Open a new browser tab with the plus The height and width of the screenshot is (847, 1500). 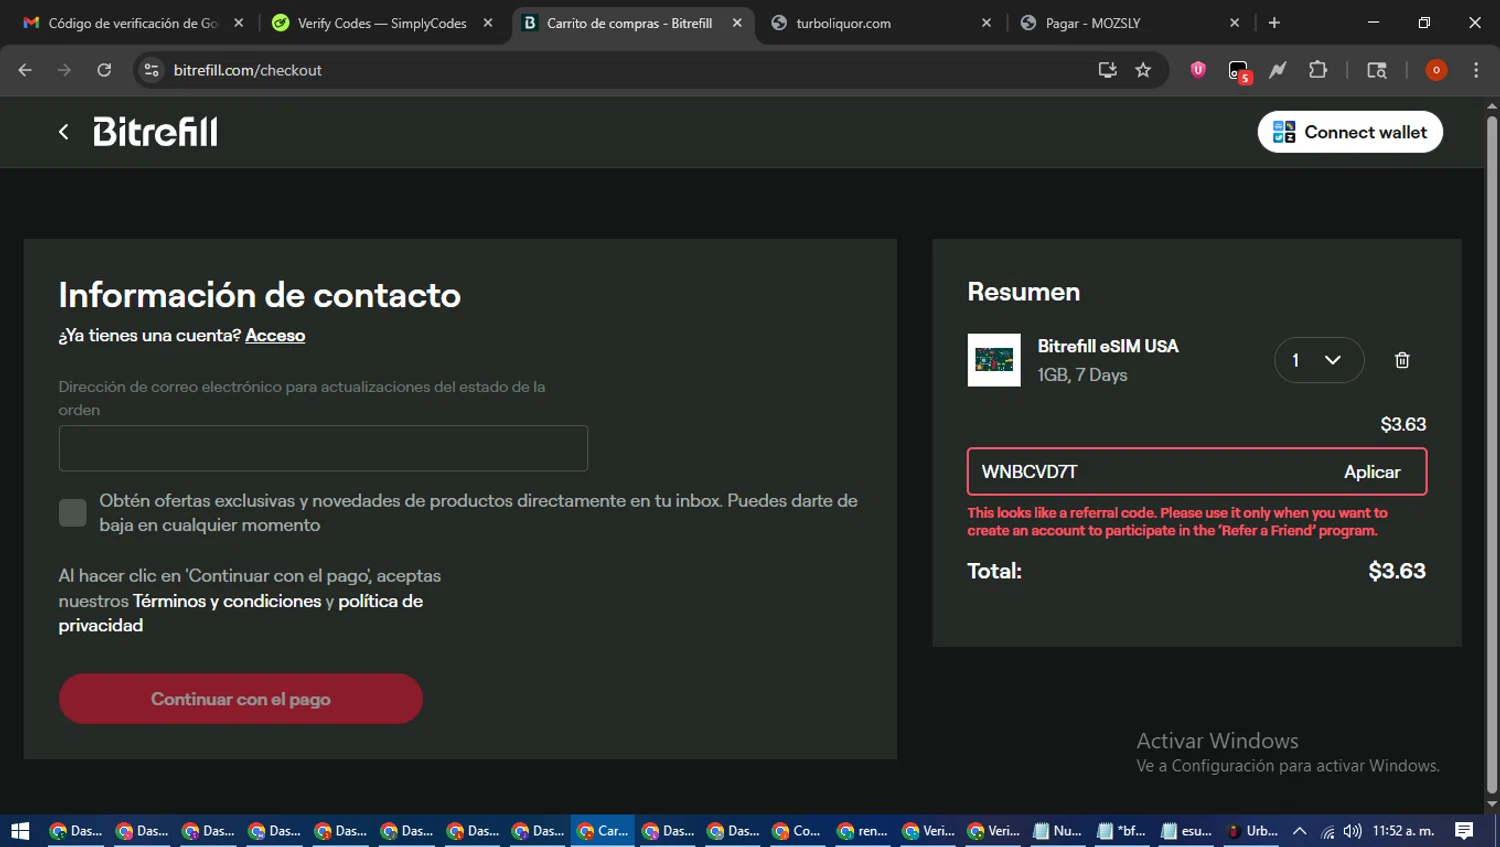1274,22
